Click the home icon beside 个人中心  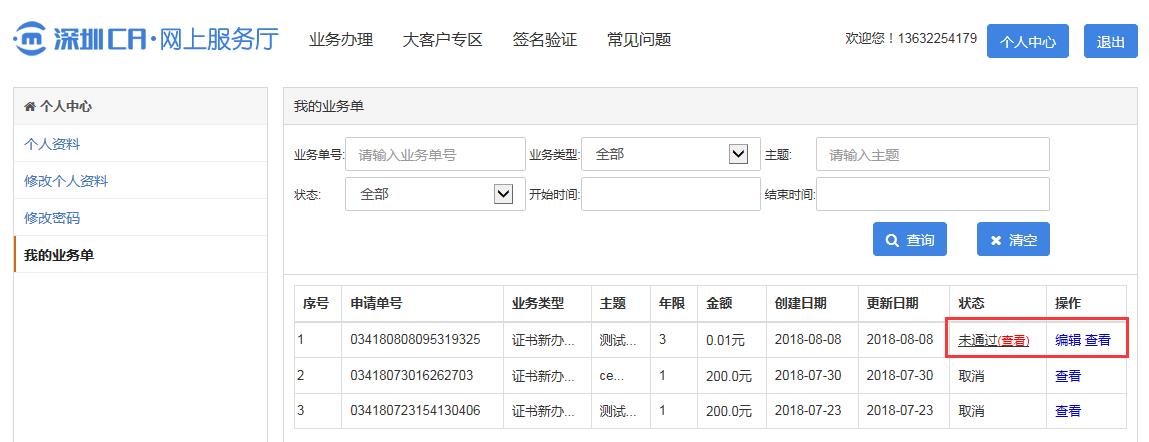coord(29,107)
